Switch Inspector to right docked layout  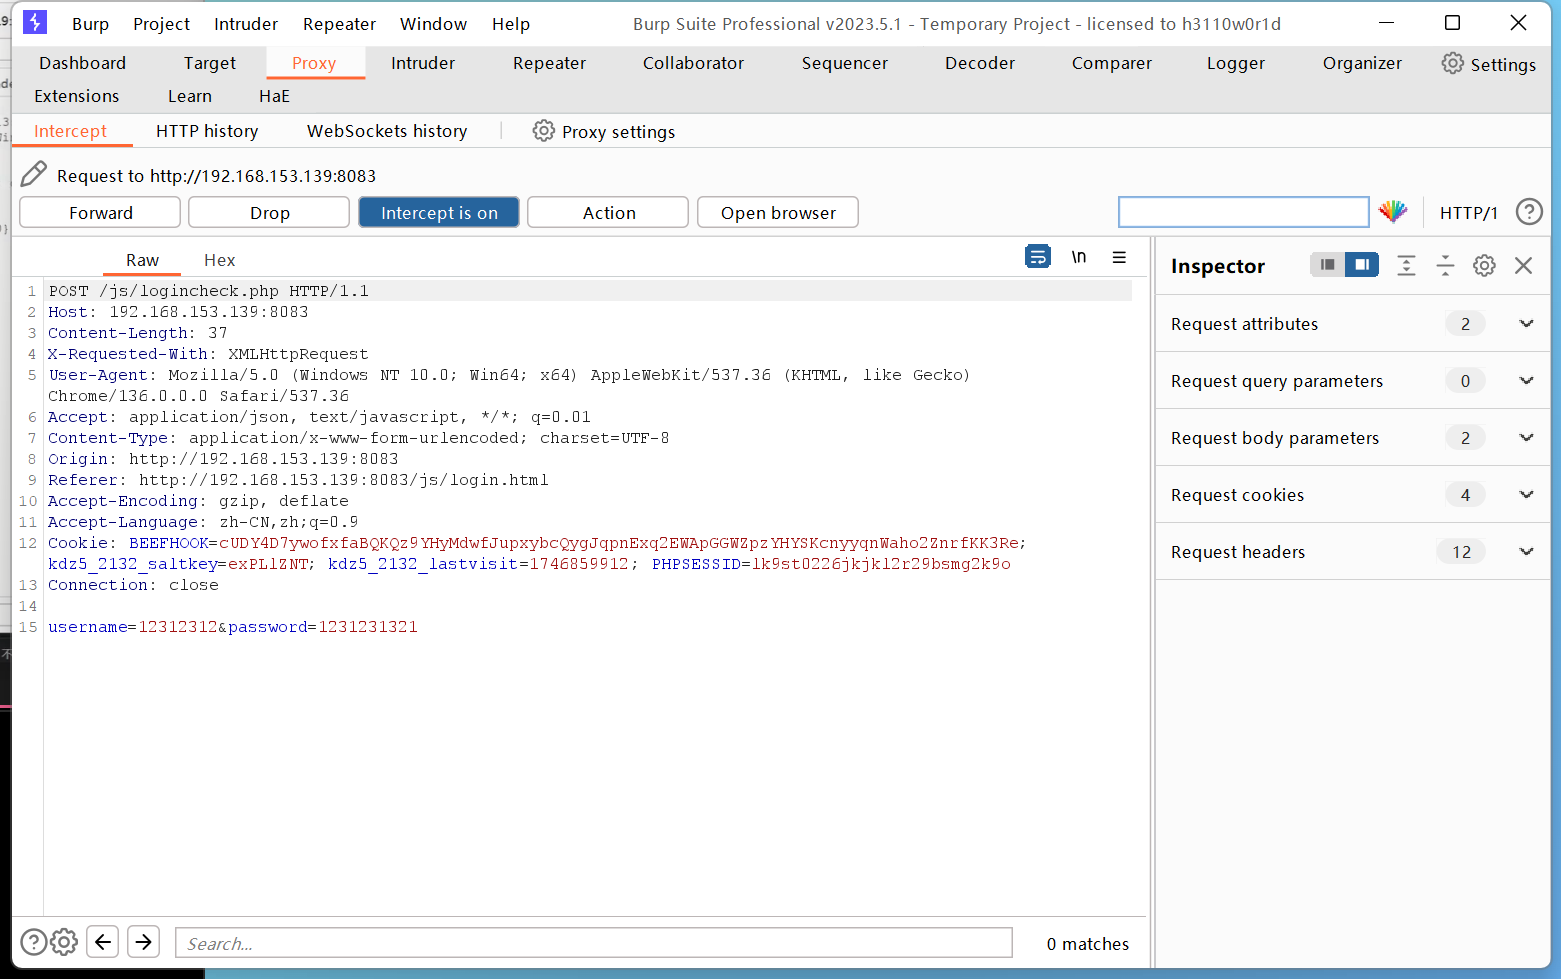(1362, 265)
